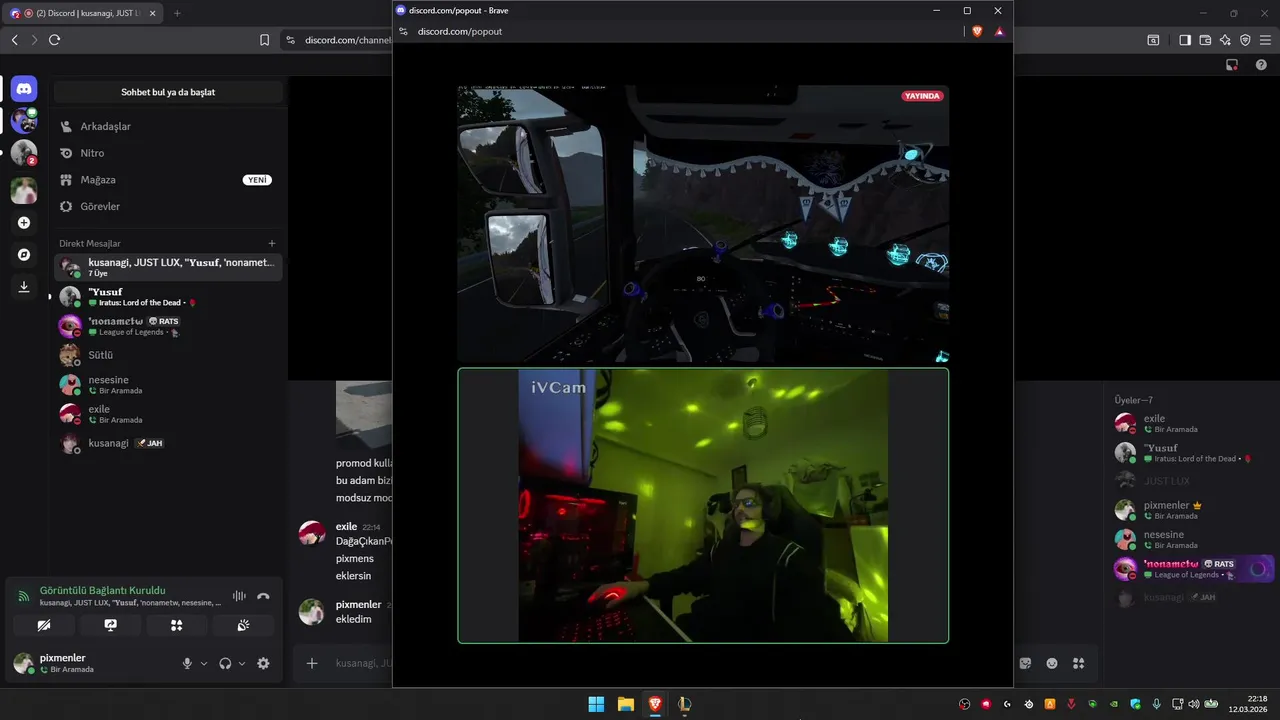Open Discord home direct messages icon

[24, 89]
